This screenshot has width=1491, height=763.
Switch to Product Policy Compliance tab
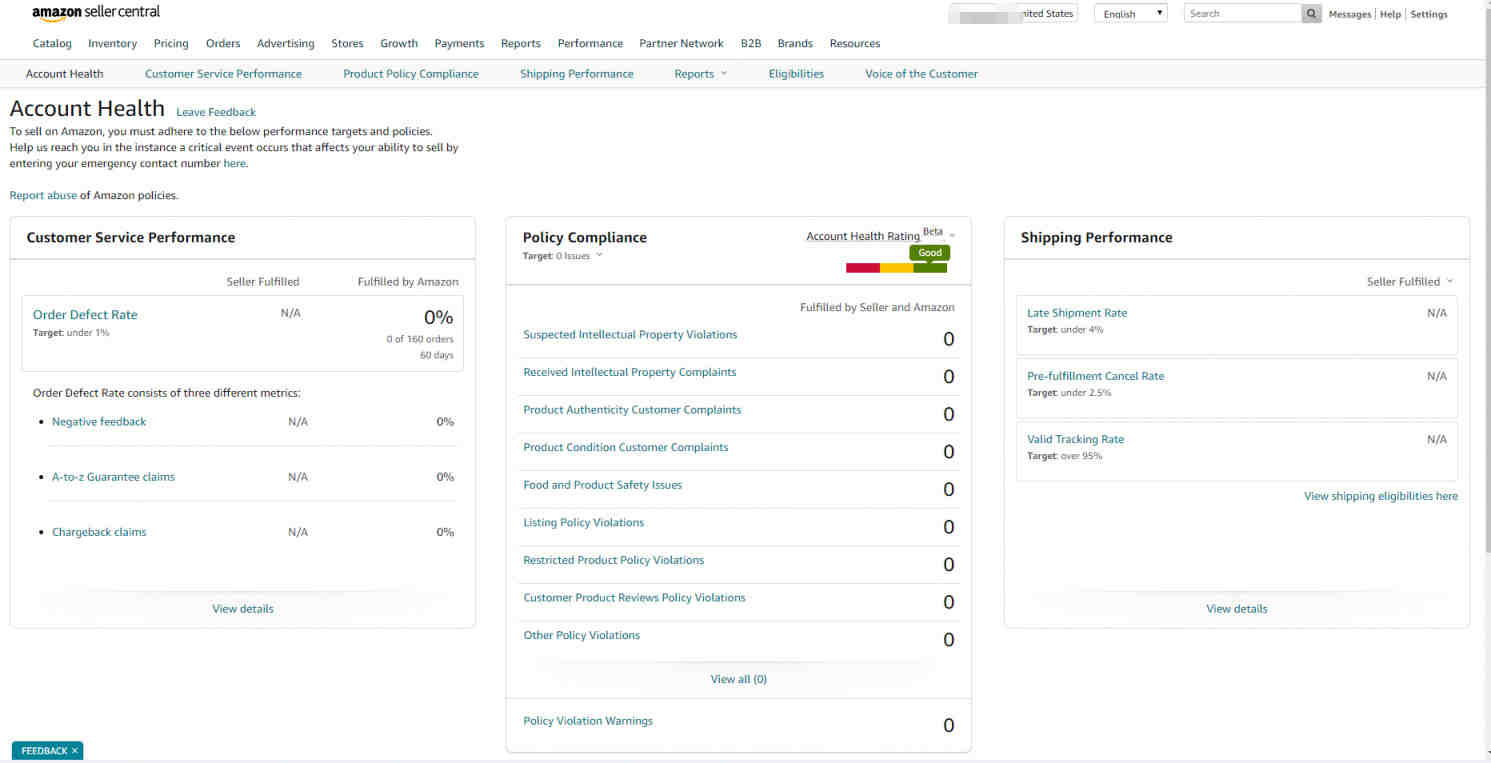411,74
